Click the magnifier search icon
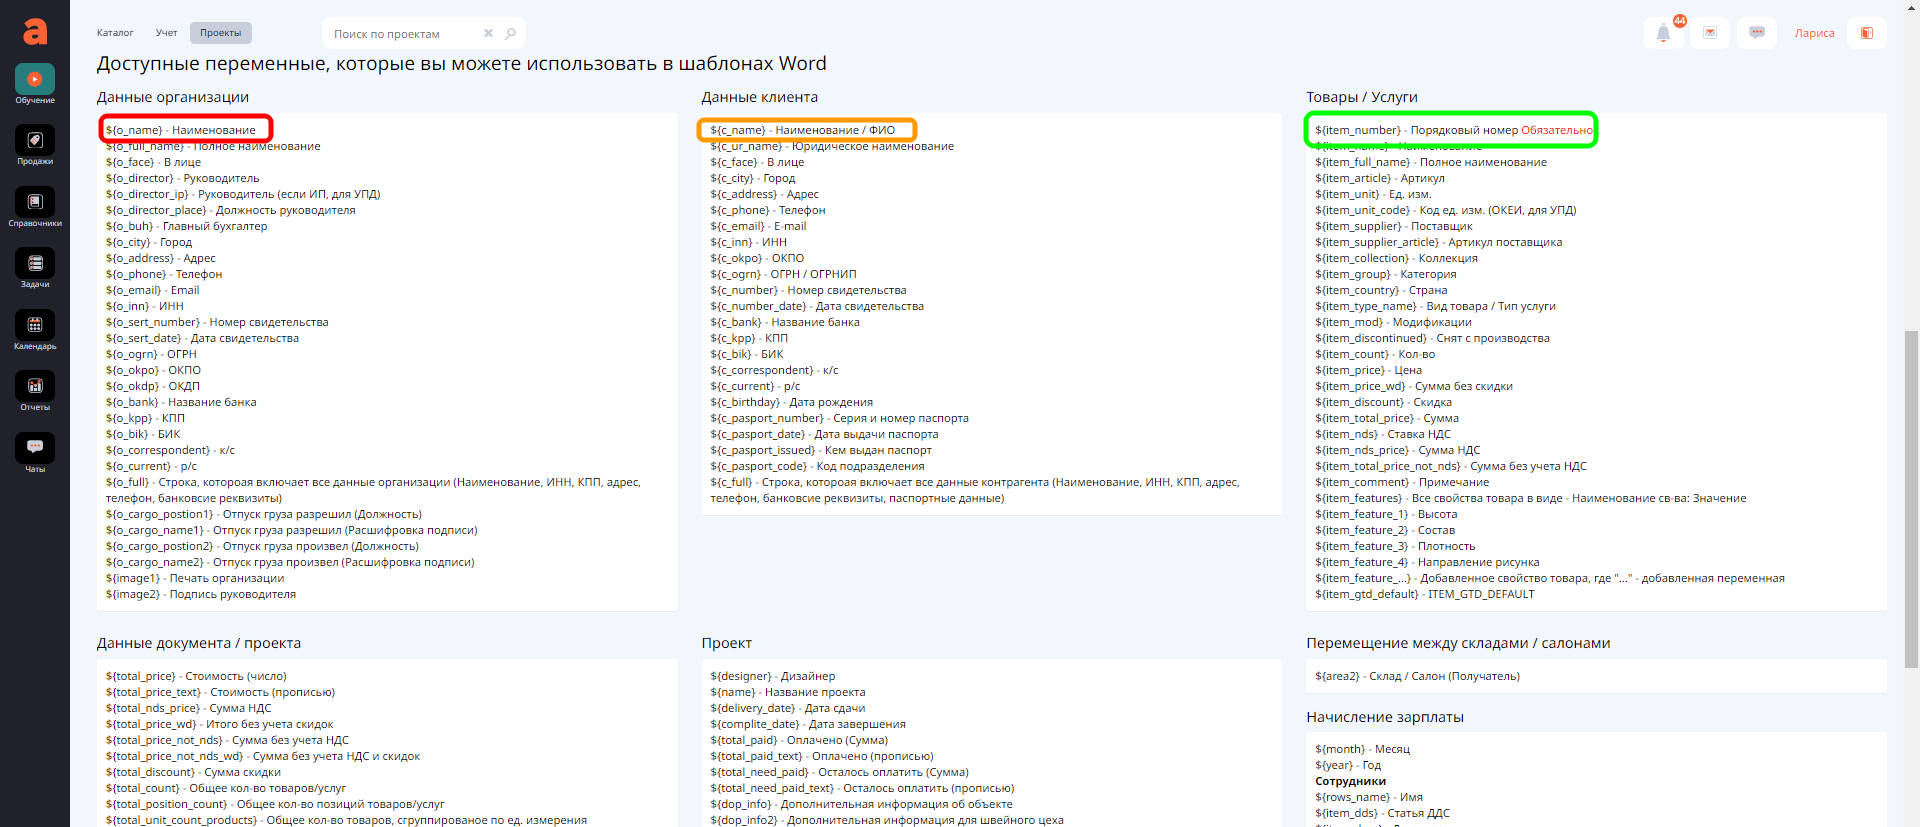1920x827 pixels. pos(511,33)
